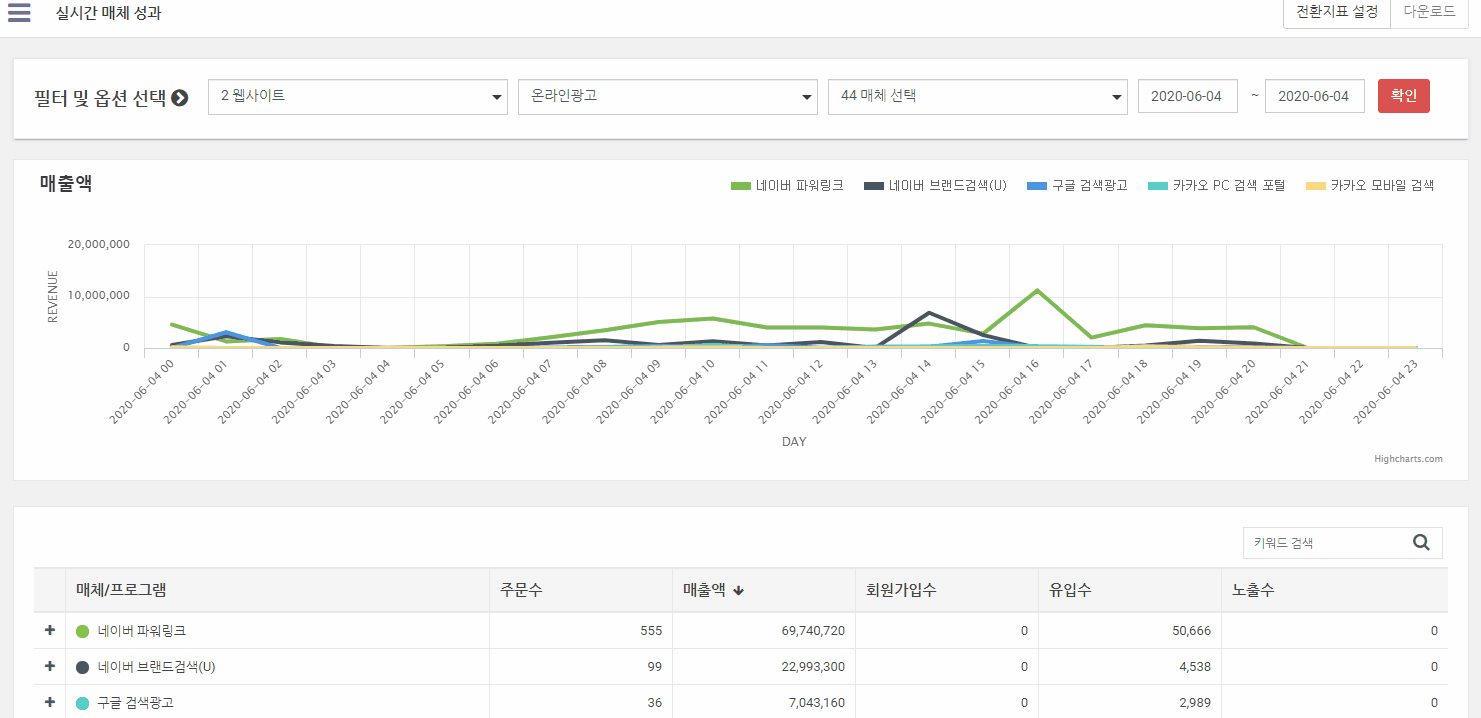Toggle 카카오 PC 검색 포털 legend item

click(x=1216, y=186)
